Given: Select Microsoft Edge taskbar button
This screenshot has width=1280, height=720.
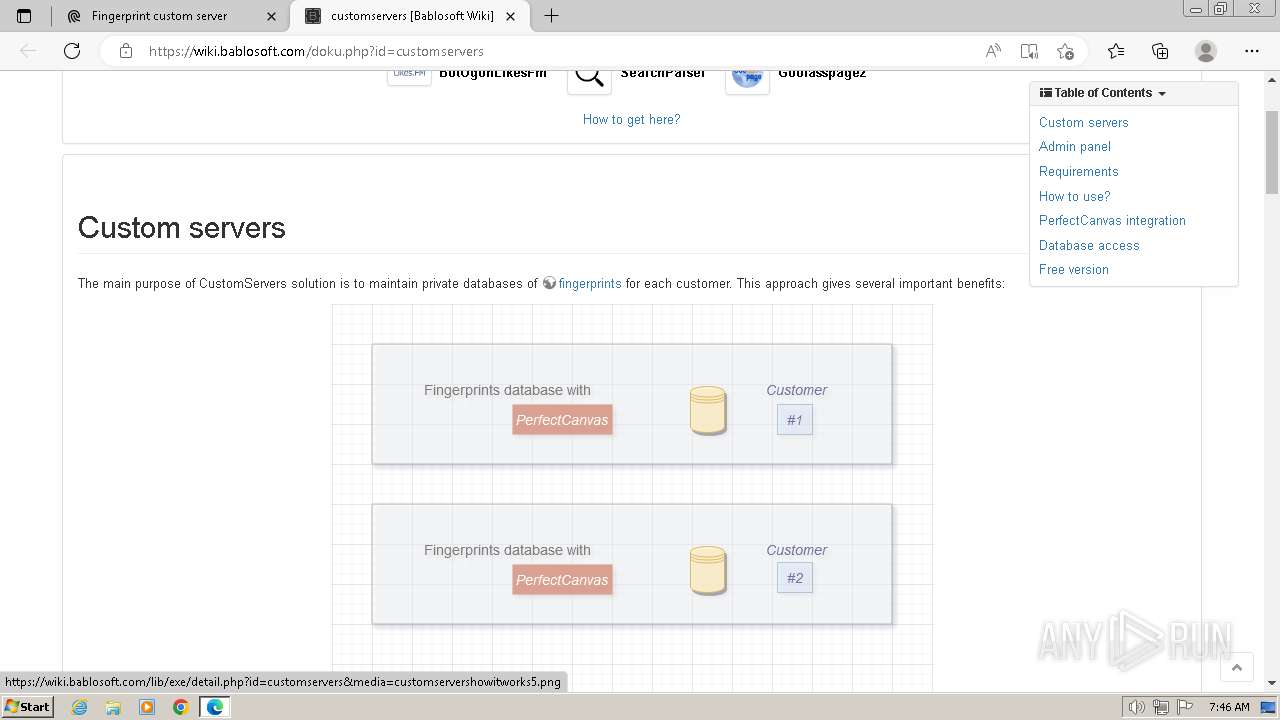Looking at the screenshot, I should point(215,707).
